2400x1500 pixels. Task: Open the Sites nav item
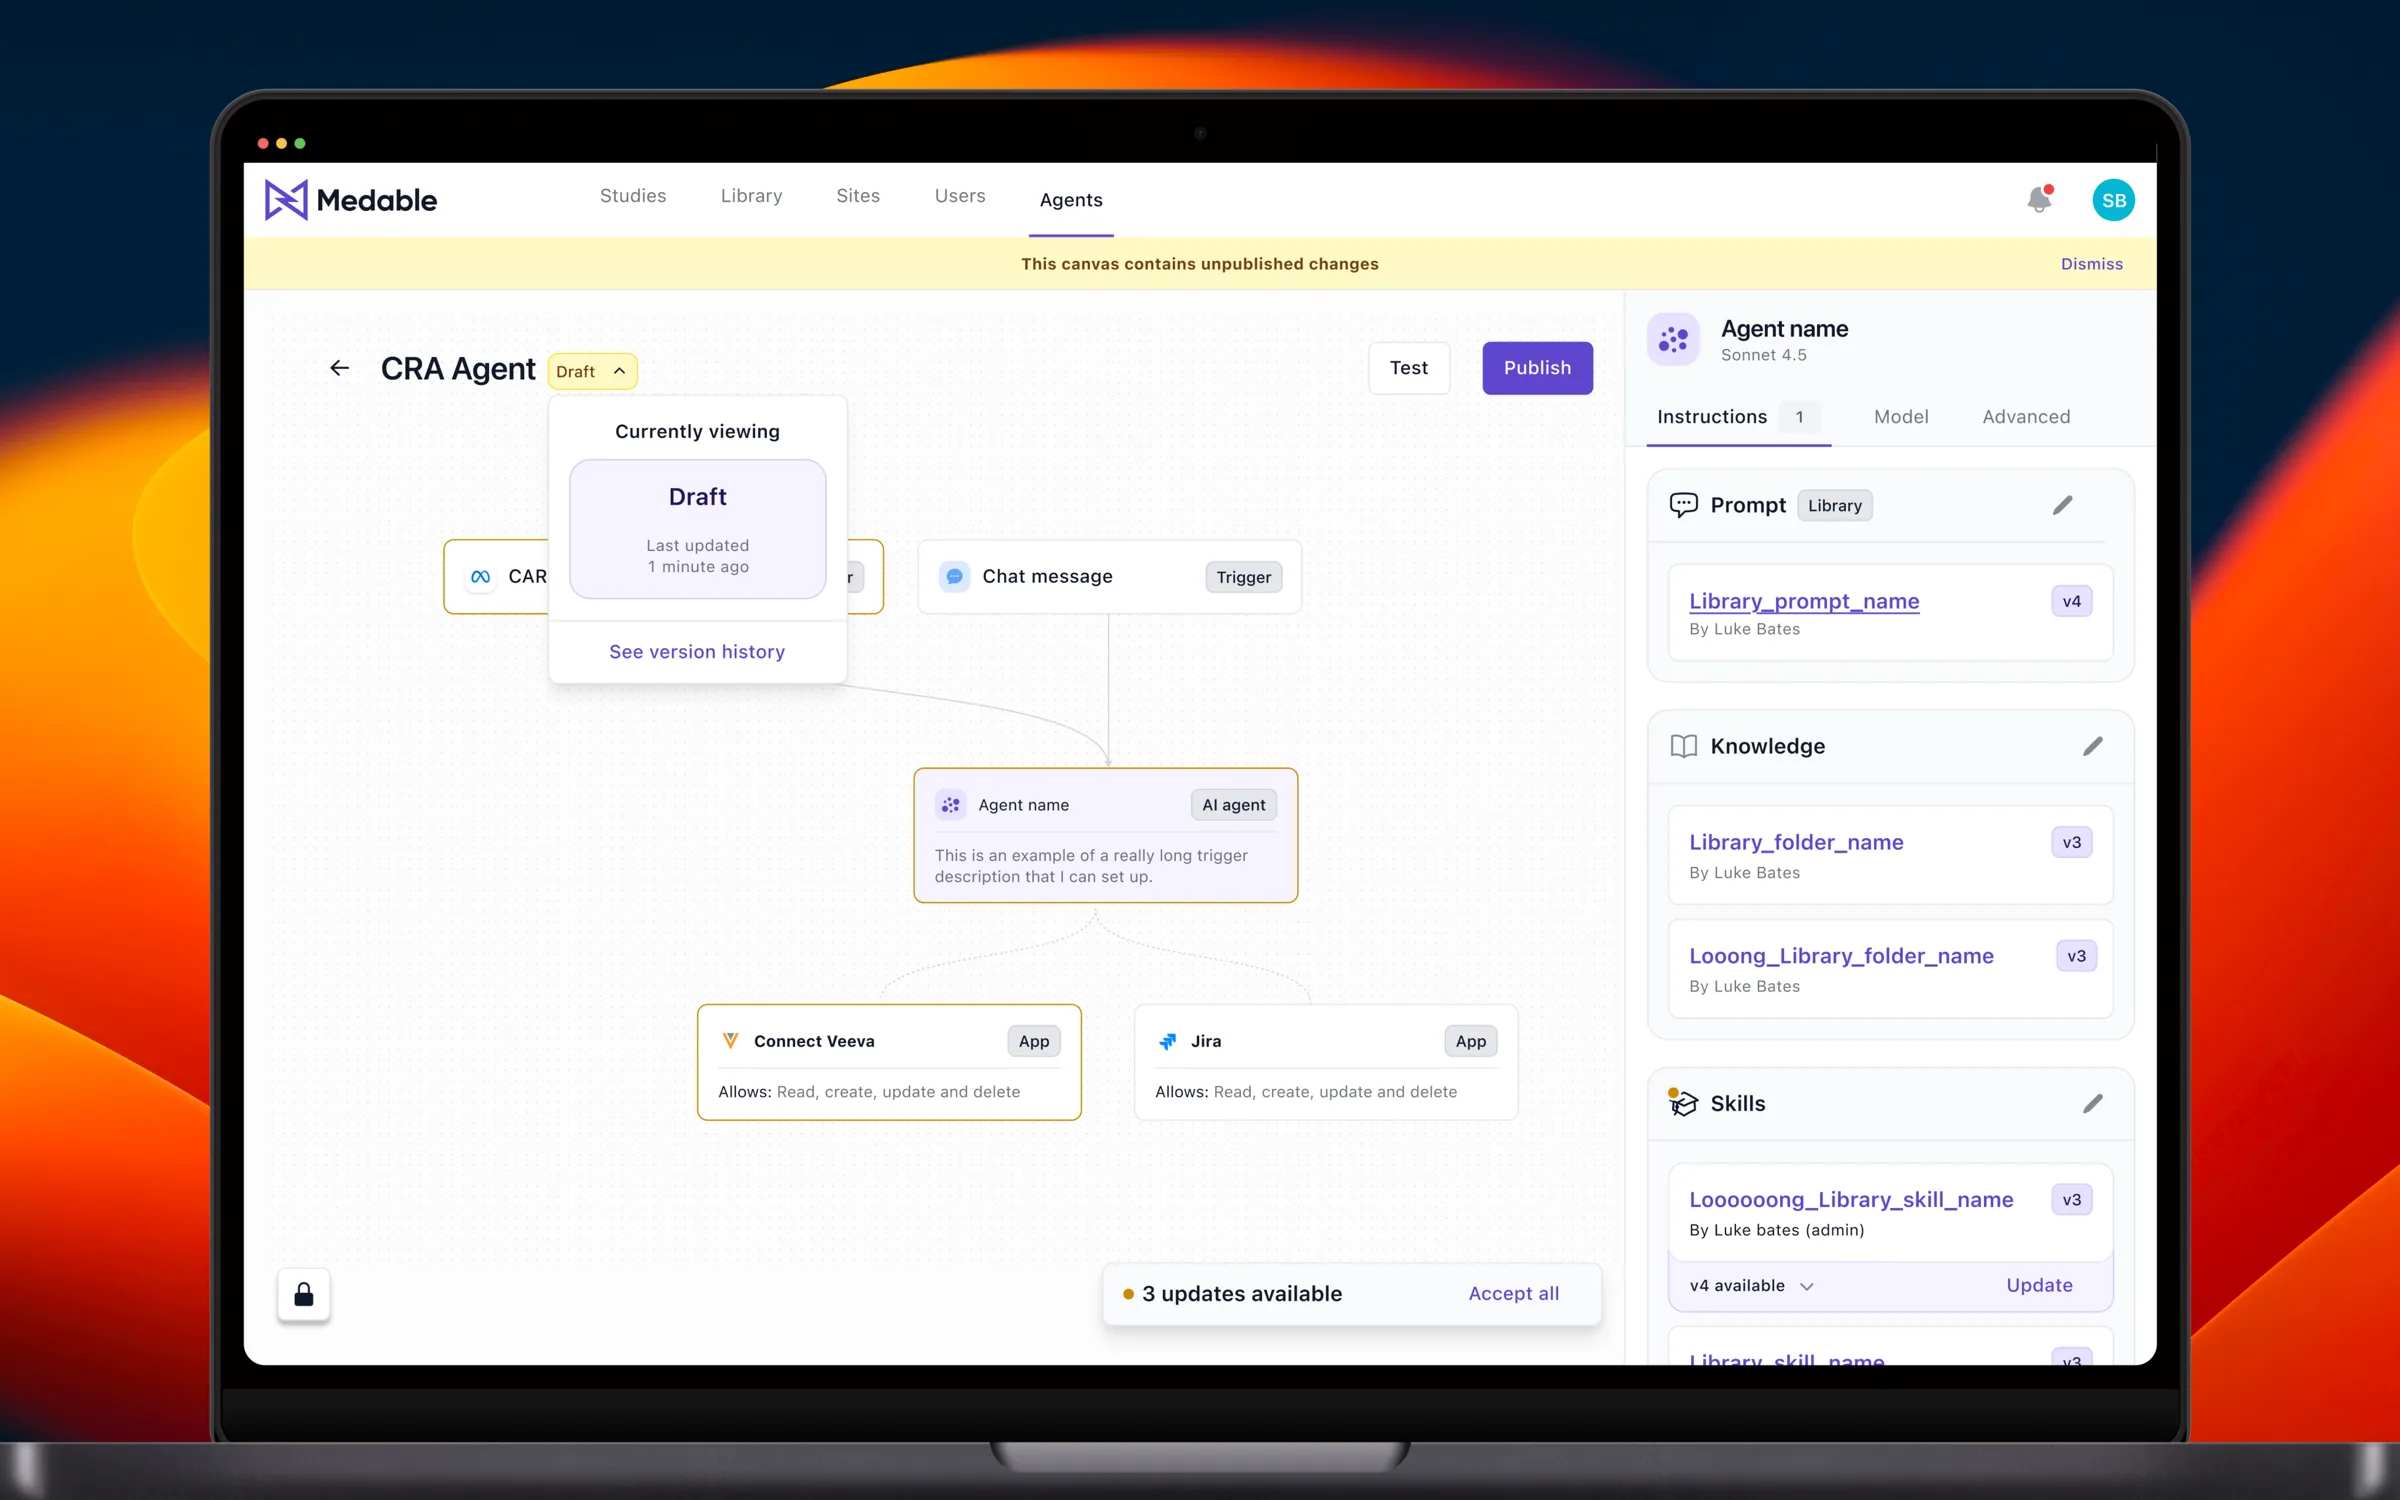[x=858, y=196]
